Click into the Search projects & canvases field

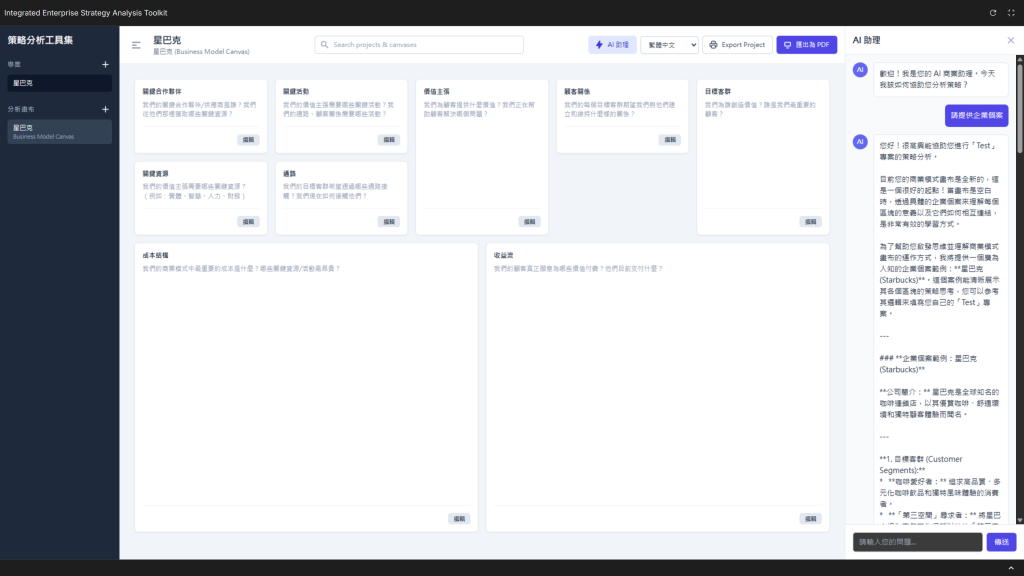419,44
